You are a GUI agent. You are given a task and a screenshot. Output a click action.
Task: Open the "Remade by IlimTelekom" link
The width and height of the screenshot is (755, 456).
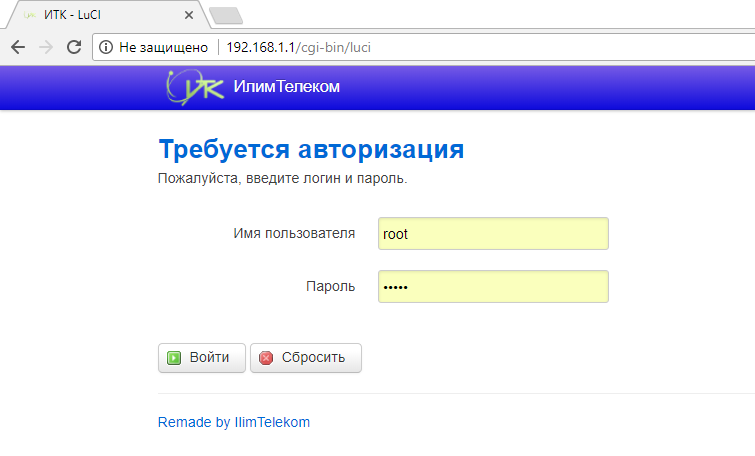tap(234, 422)
